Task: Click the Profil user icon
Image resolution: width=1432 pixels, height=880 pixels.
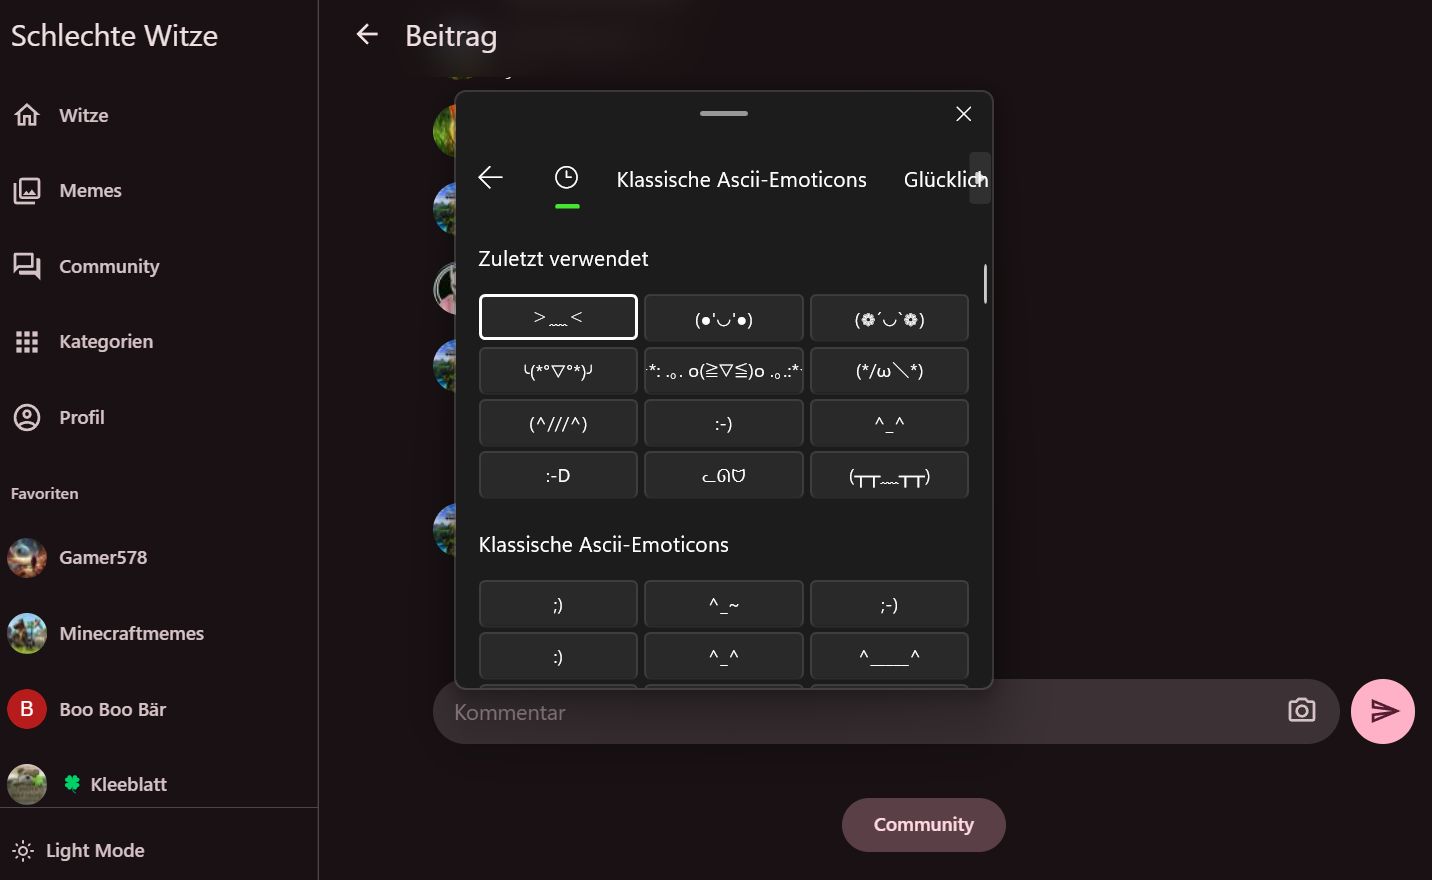Action: coord(27,417)
